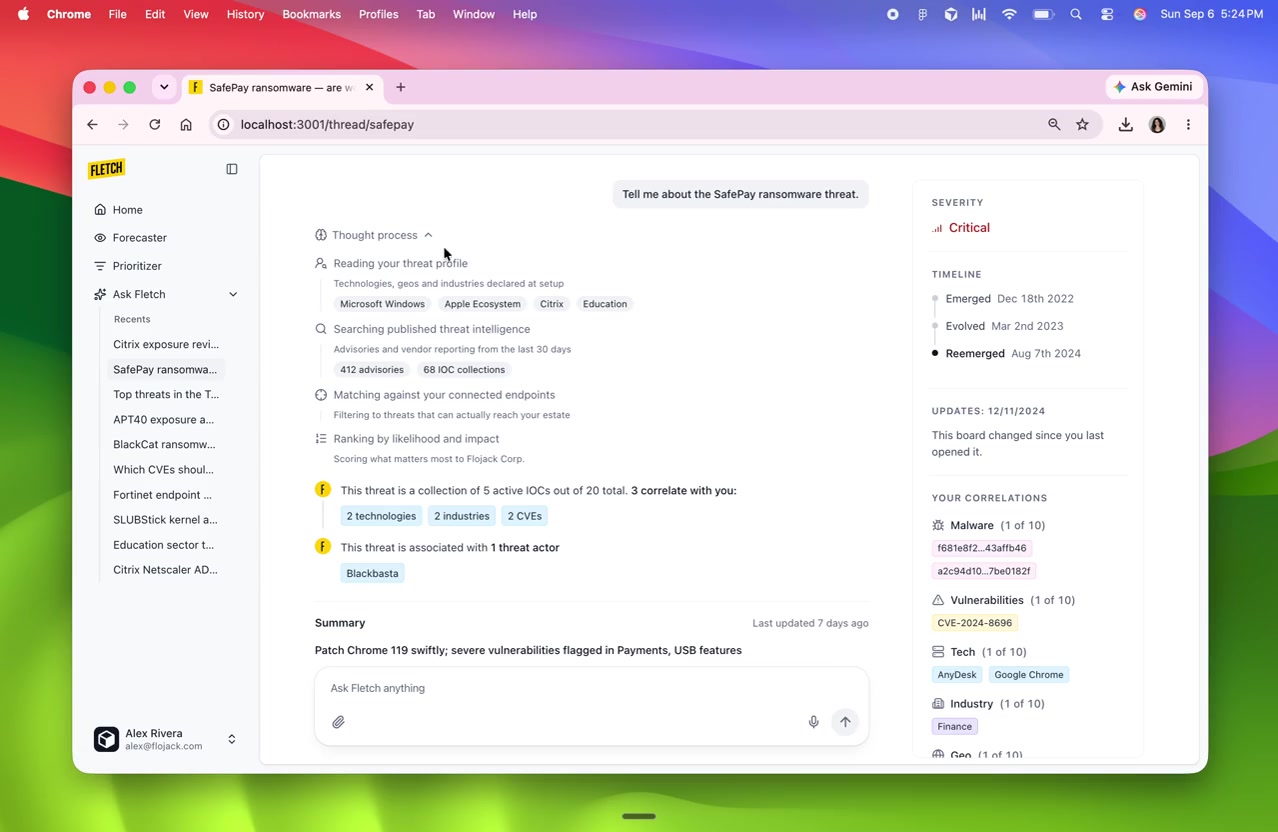
Task: Open the Chrome tab search dropdown
Action: click(164, 87)
